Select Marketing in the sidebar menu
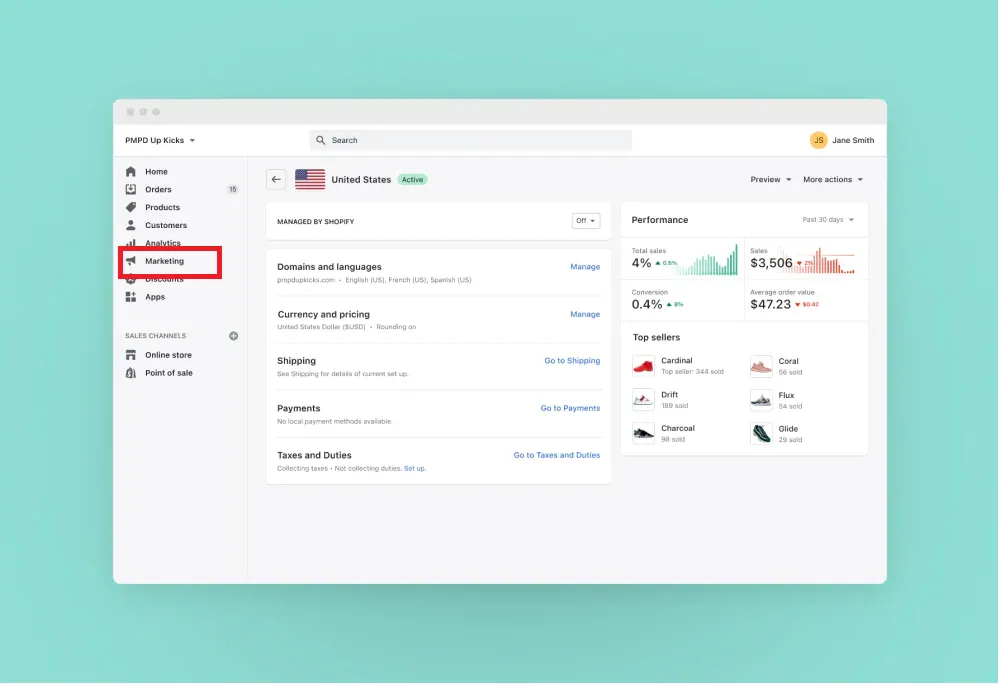This screenshot has height=684, width=998. tap(165, 262)
